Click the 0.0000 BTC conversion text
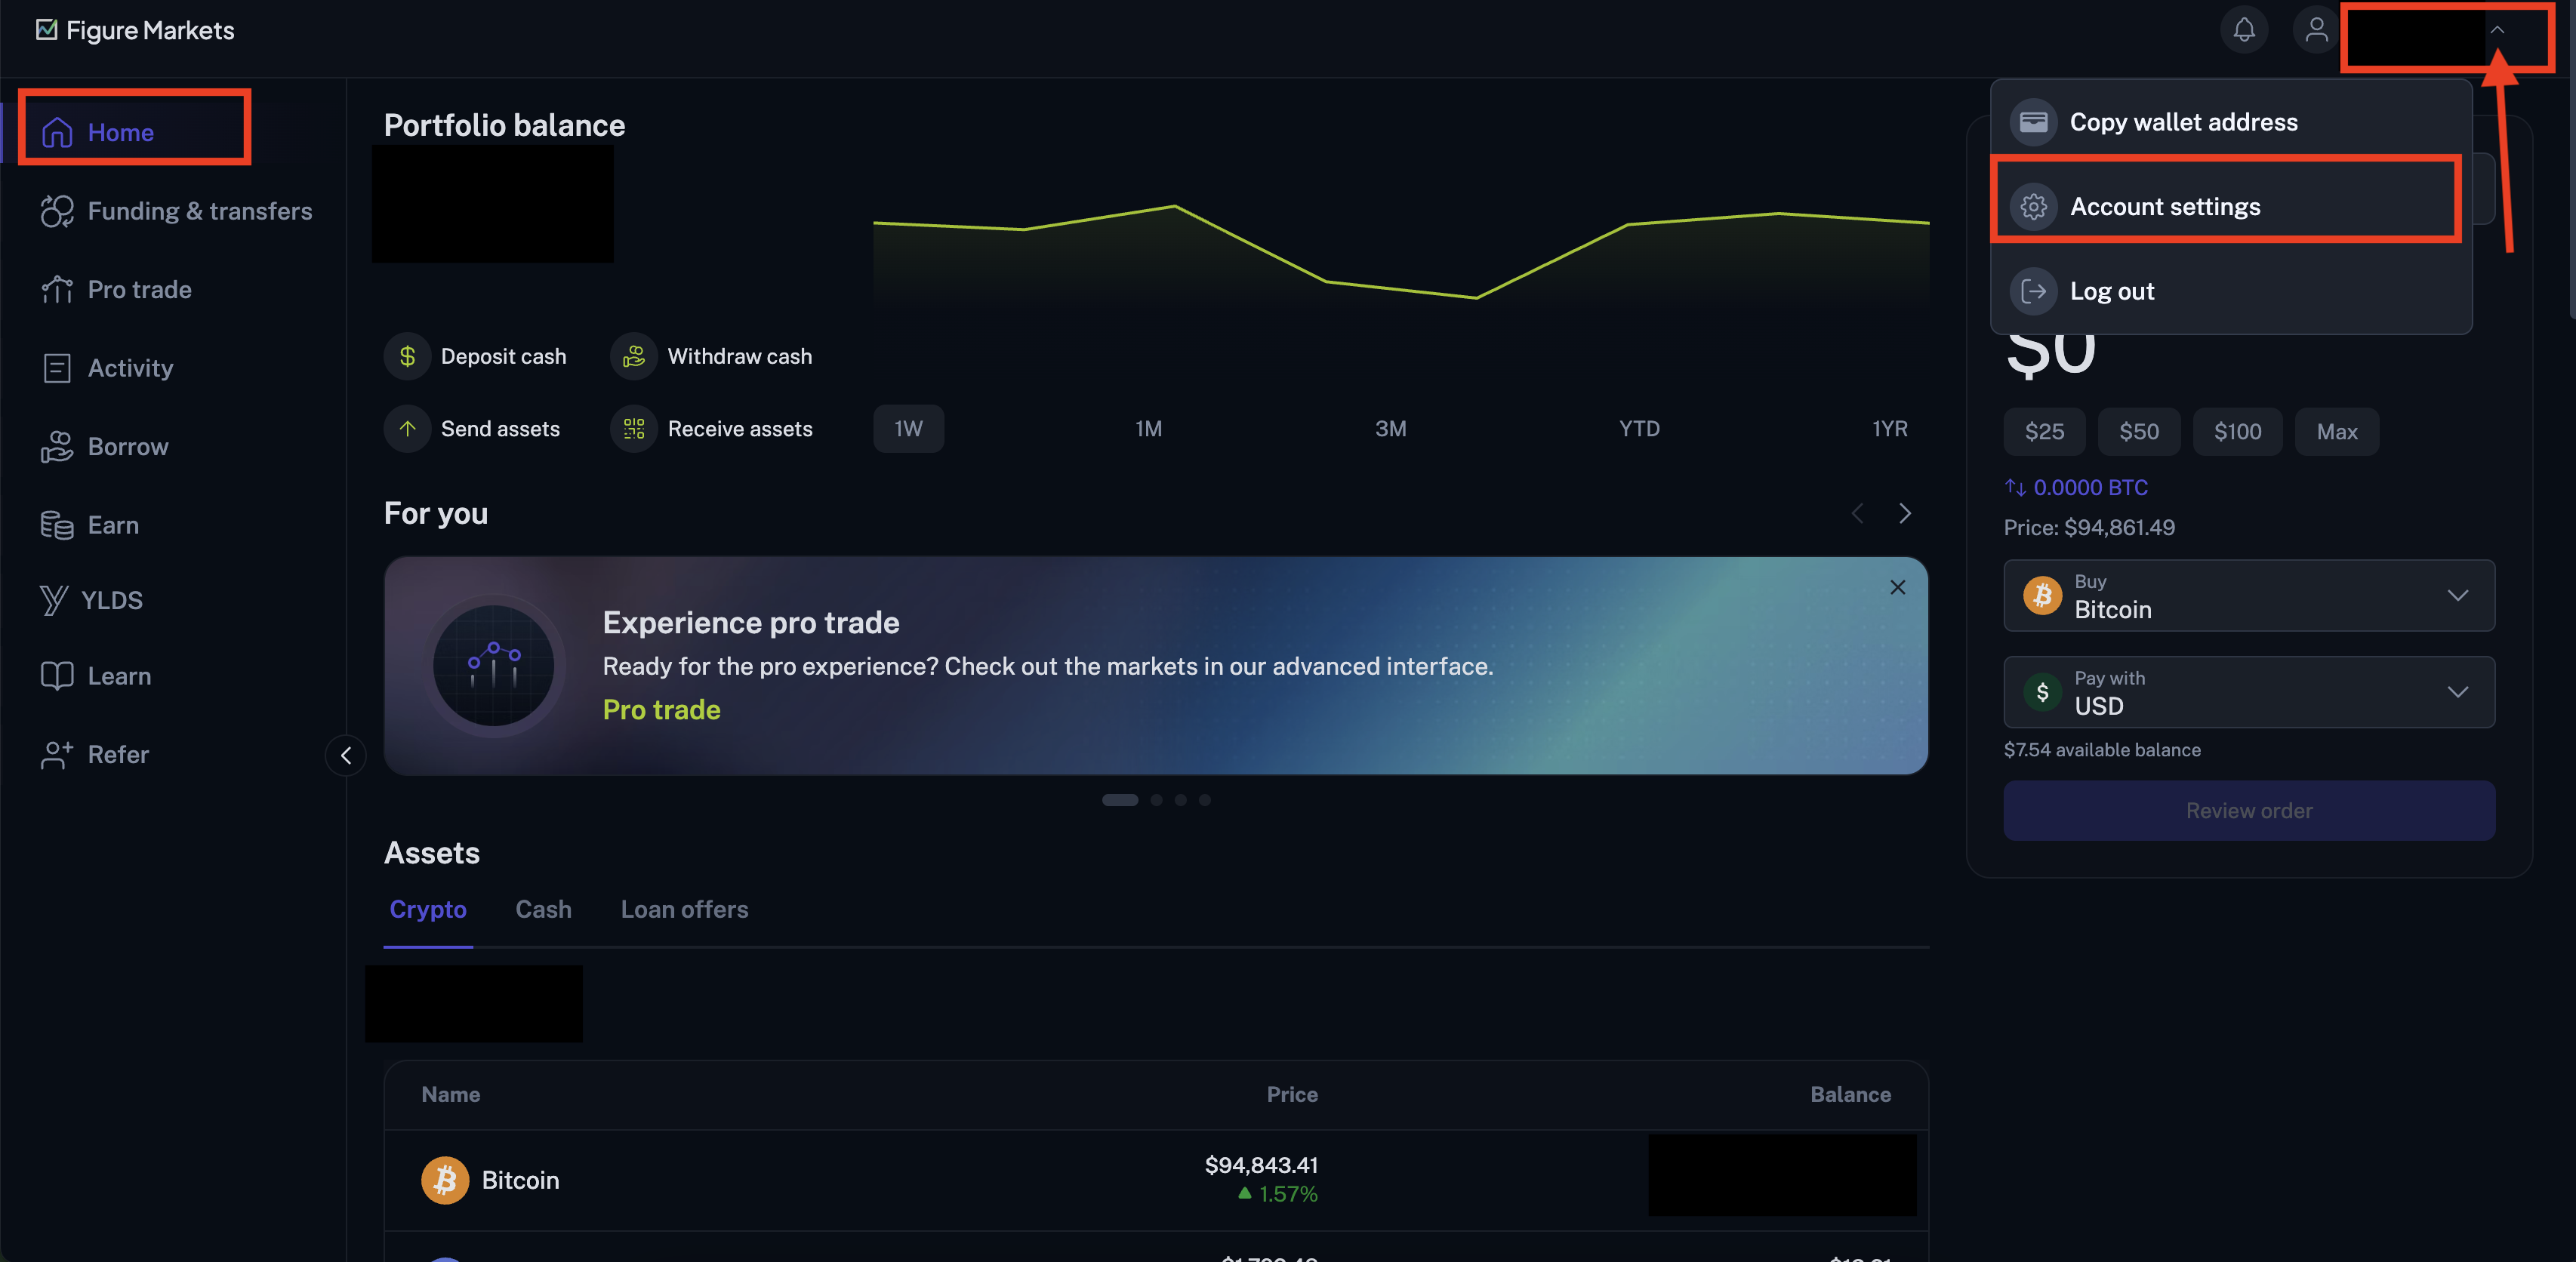2576x1262 pixels. 2090,488
